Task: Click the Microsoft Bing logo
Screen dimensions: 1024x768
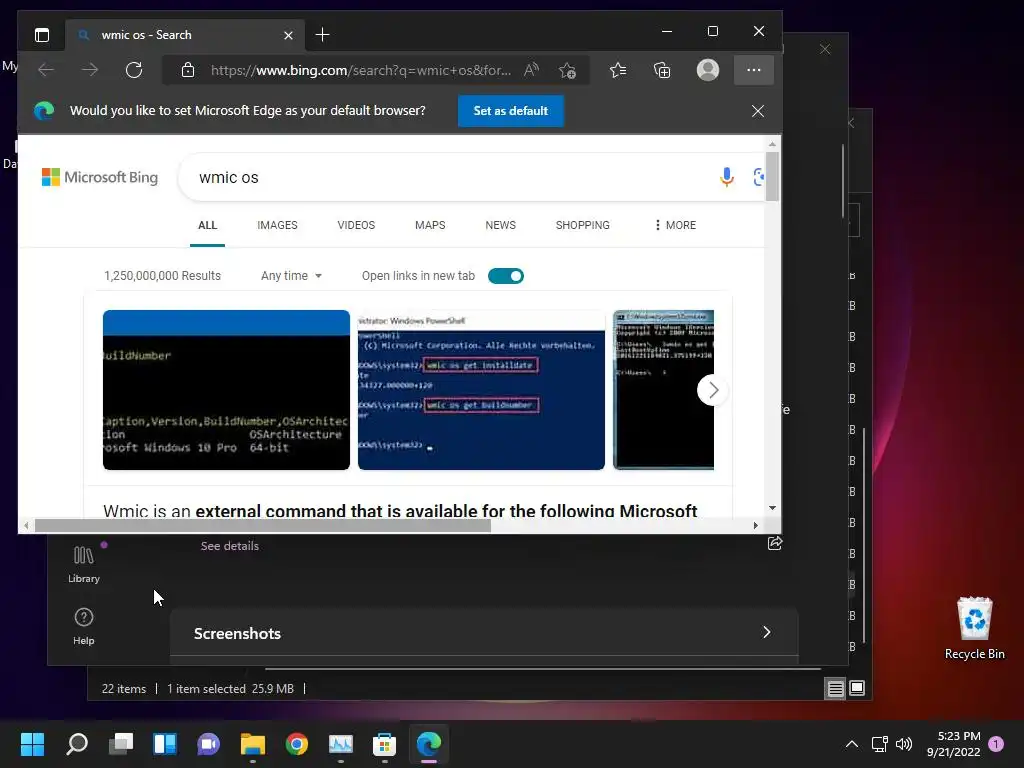Action: (100, 177)
